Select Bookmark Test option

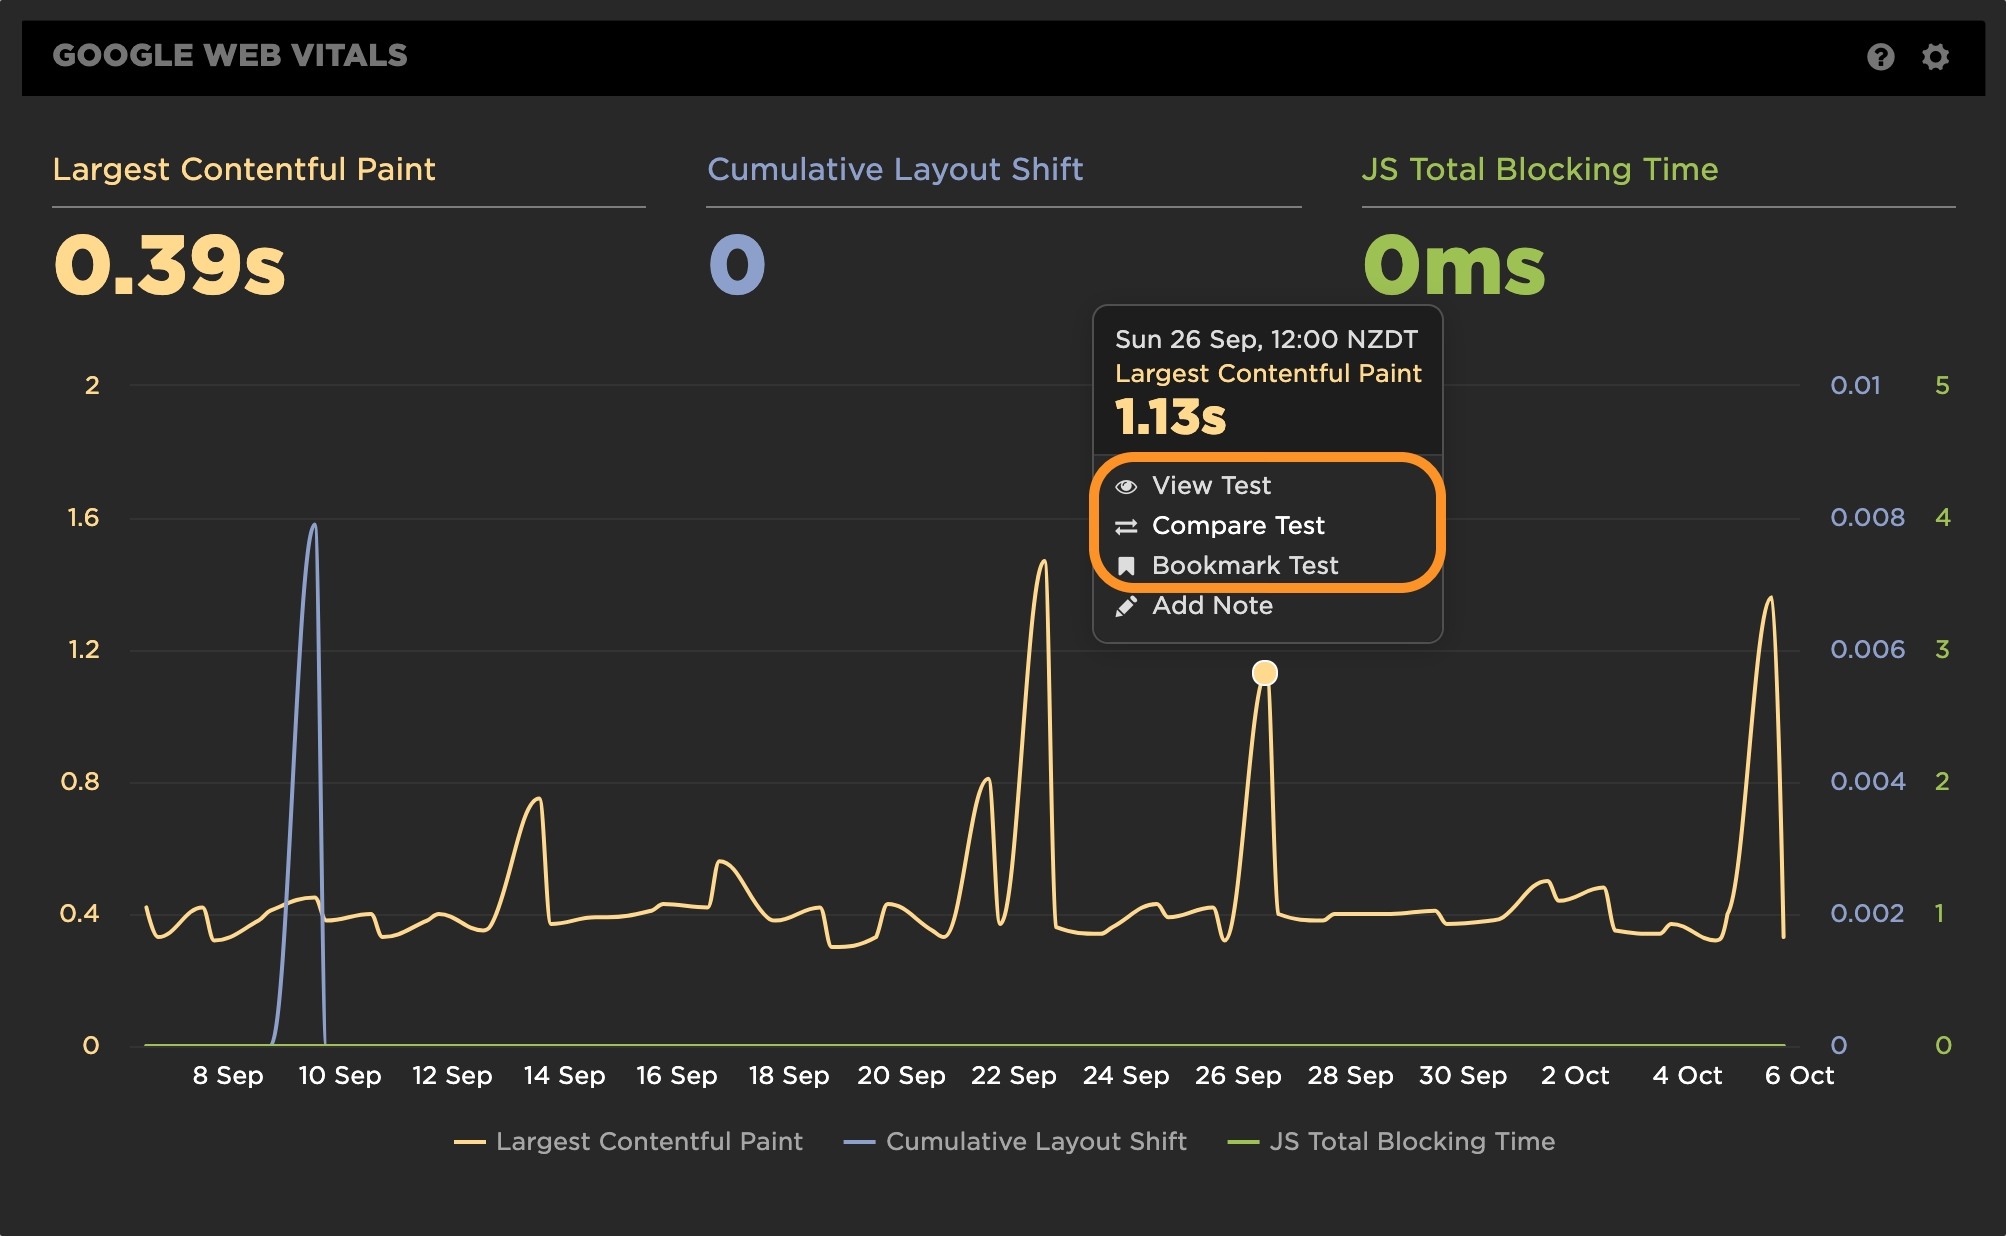1245,566
